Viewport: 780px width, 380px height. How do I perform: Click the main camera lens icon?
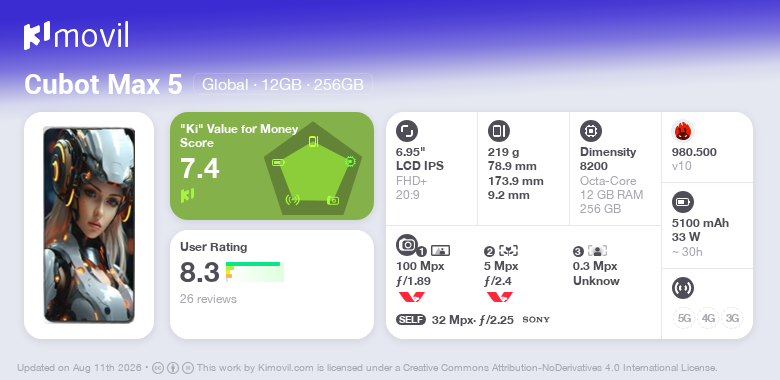[x=407, y=245]
